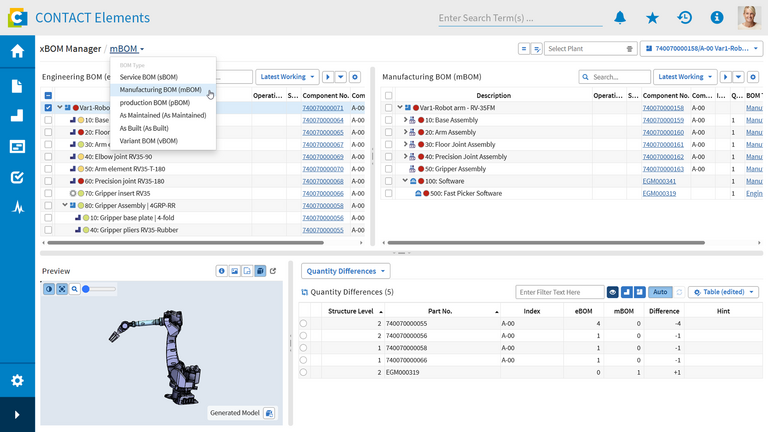Click the checked-lines icon left of Select Plant
This screenshot has height=432, width=768.
pyautogui.click(x=537, y=48)
